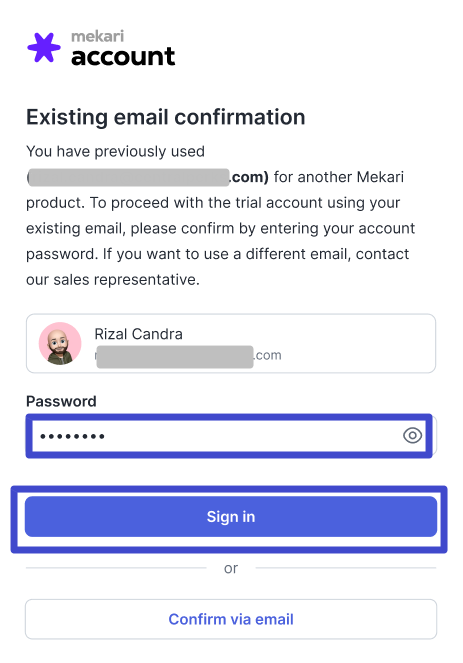Click the bold "account" wordmark
Viewport: 463px width, 663px height.
(123, 57)
